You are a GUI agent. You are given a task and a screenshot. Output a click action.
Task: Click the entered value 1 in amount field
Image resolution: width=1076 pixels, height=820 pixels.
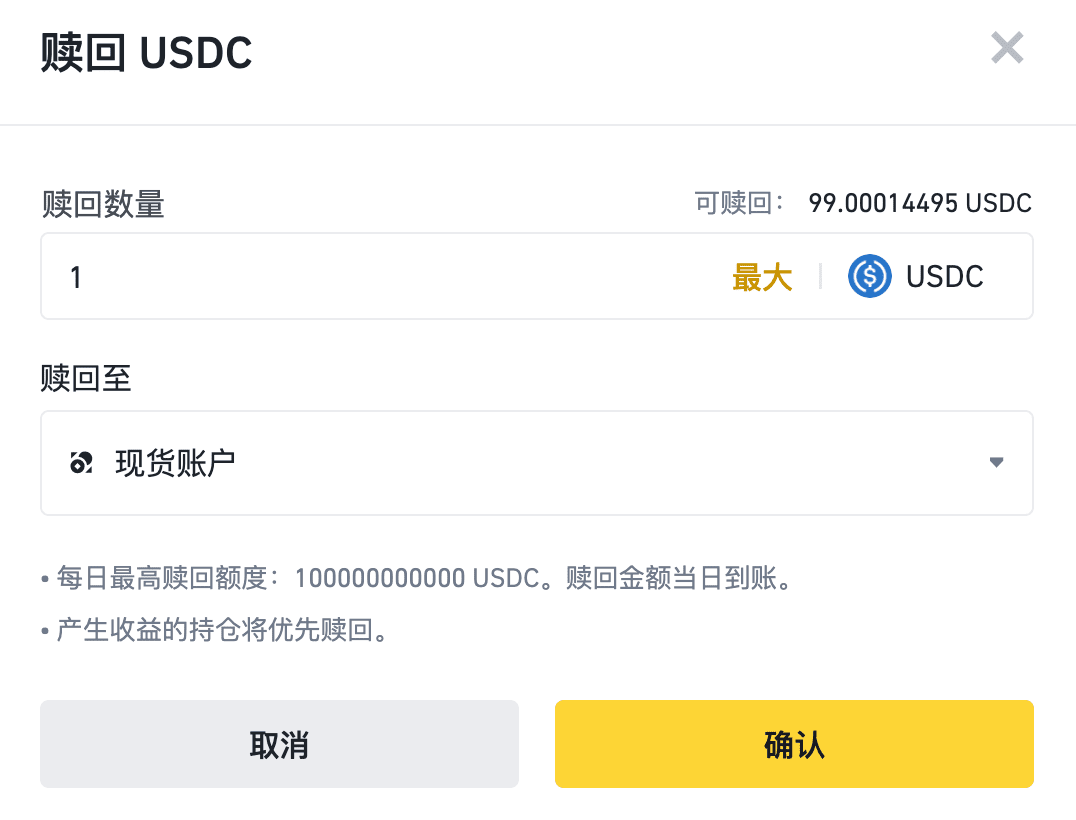click(x=76, y=277)
